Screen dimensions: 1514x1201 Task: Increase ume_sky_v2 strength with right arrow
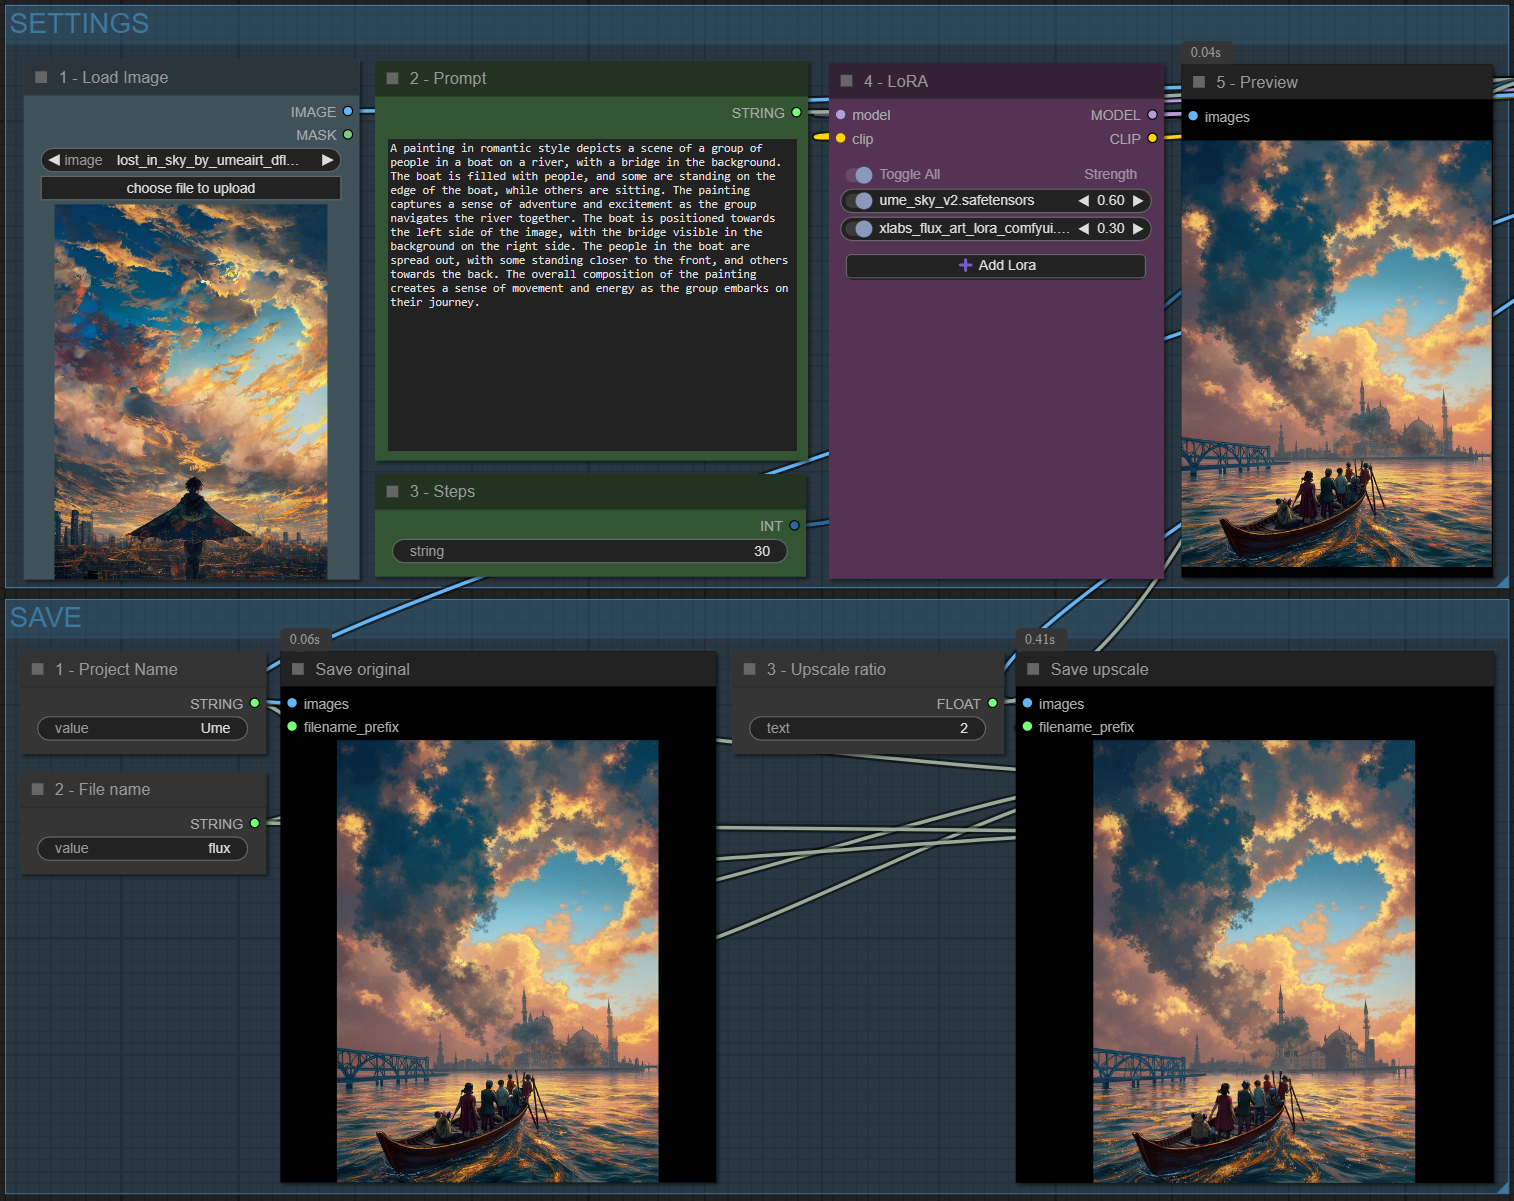(1138, 201)
